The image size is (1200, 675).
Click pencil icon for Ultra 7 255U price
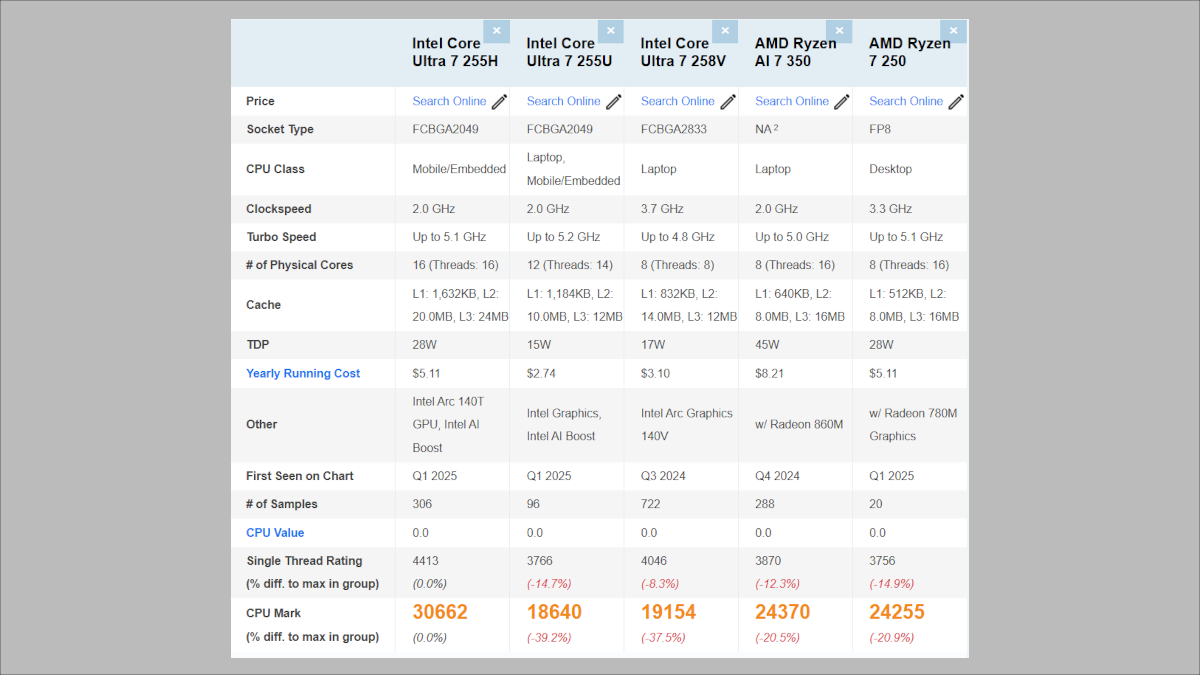[x=614, y=101]
